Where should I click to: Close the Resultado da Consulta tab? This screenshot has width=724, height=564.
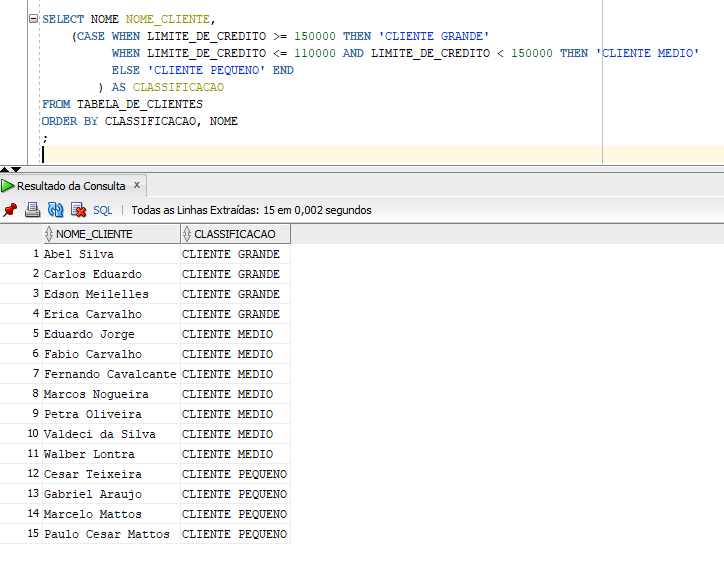tap(138, 186)
